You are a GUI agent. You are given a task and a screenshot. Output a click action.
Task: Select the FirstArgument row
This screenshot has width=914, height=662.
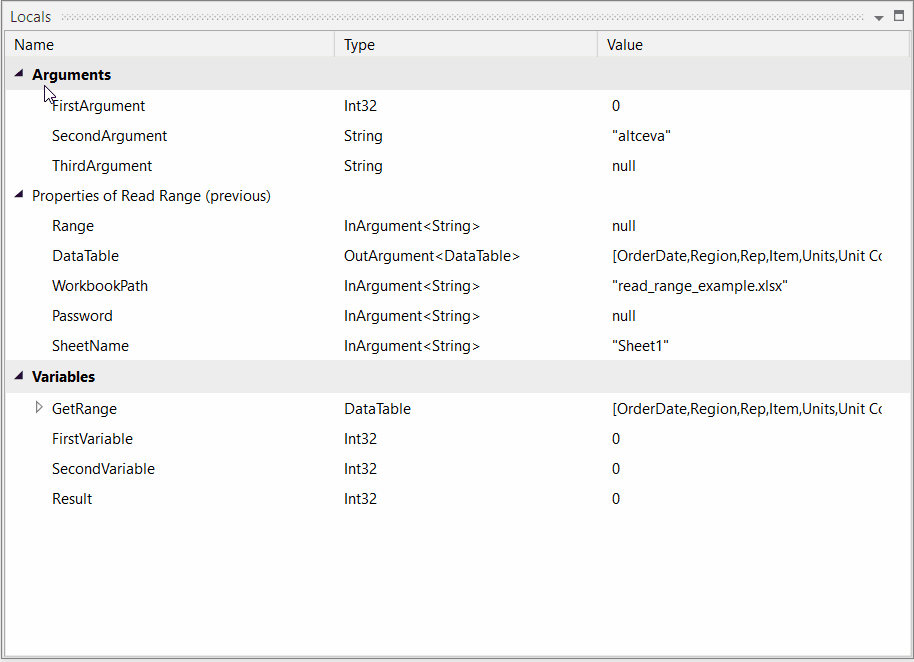tap(458, 105)
